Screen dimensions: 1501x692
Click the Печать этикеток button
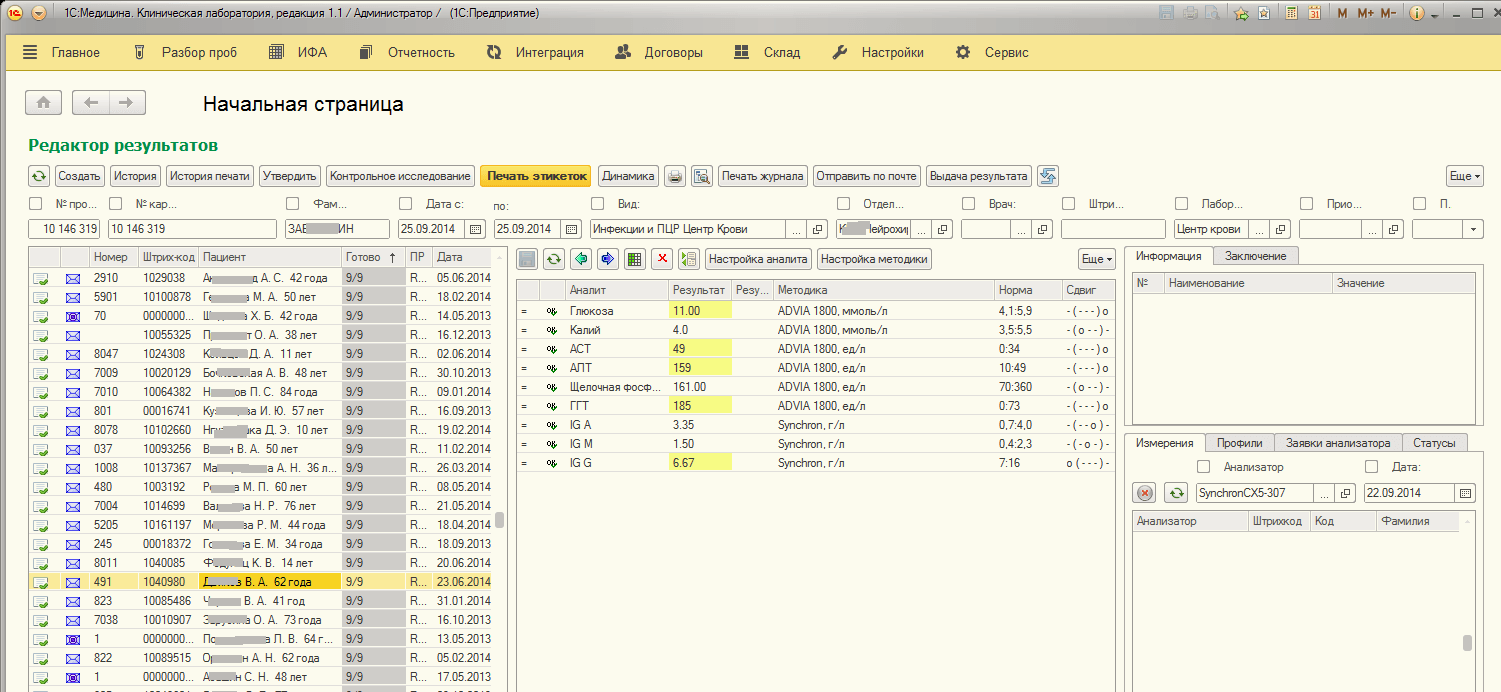click(535, 176)
